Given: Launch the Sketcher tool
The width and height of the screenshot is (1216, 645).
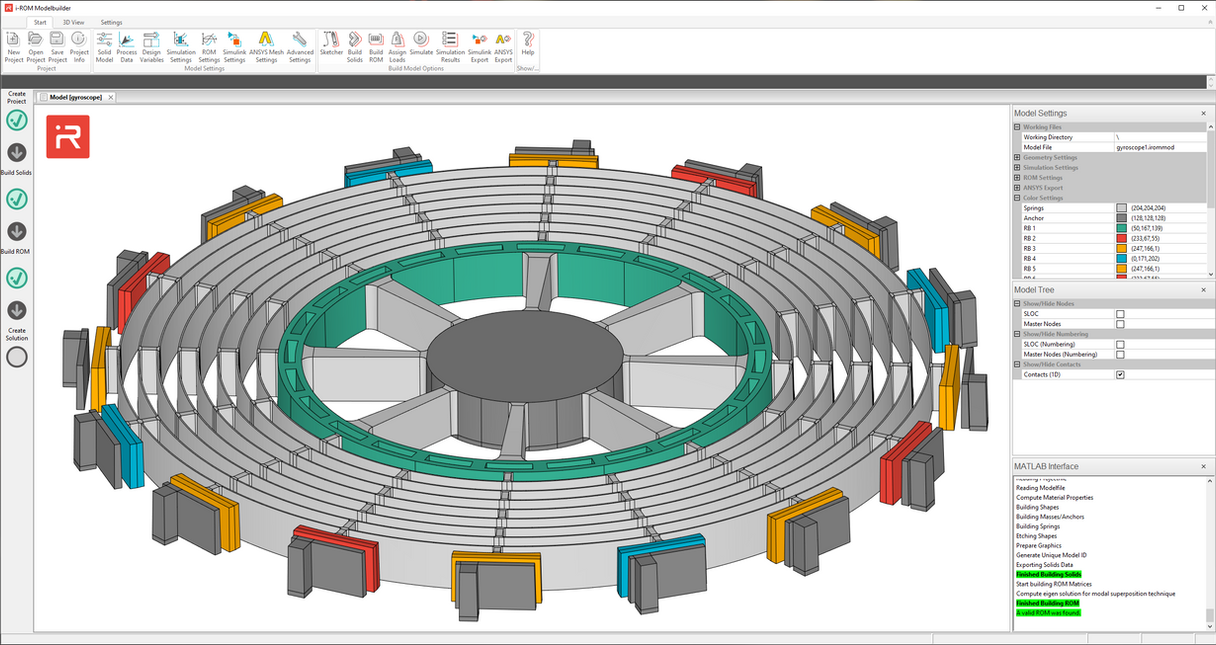Looking at the screenshot, I should click(x=331, y=44).
